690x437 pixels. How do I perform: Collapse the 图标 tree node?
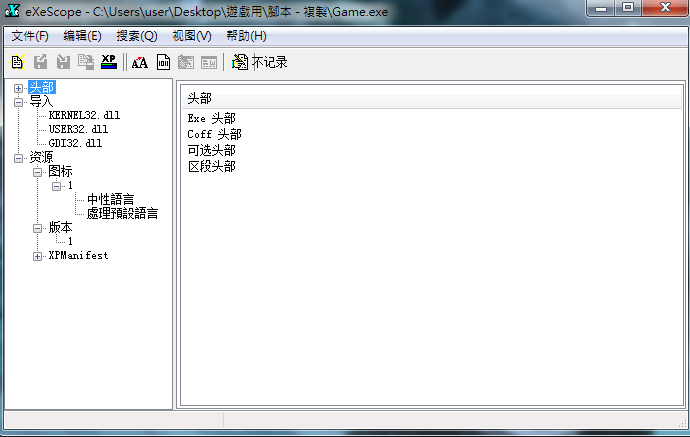[37, 173]
